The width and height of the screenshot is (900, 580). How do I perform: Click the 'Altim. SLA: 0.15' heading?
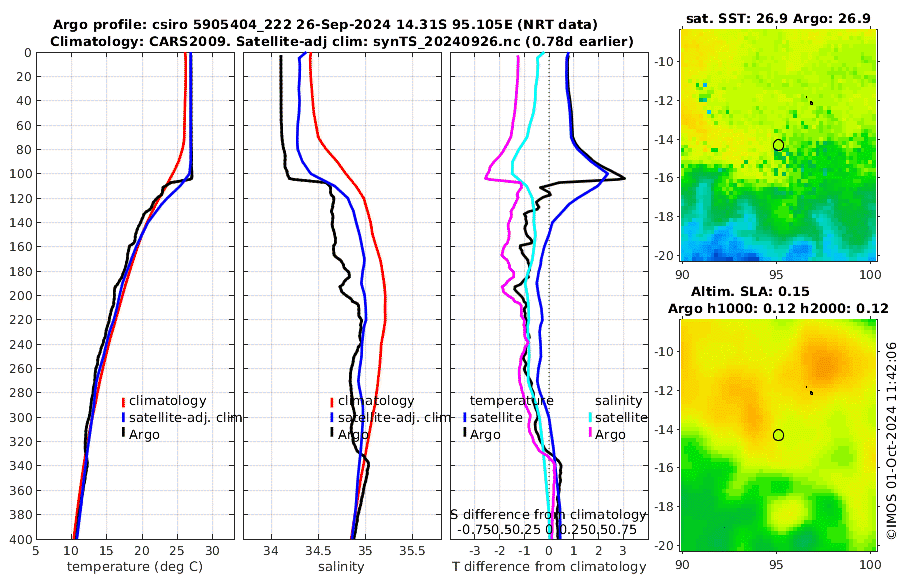[x=750, y=291]
